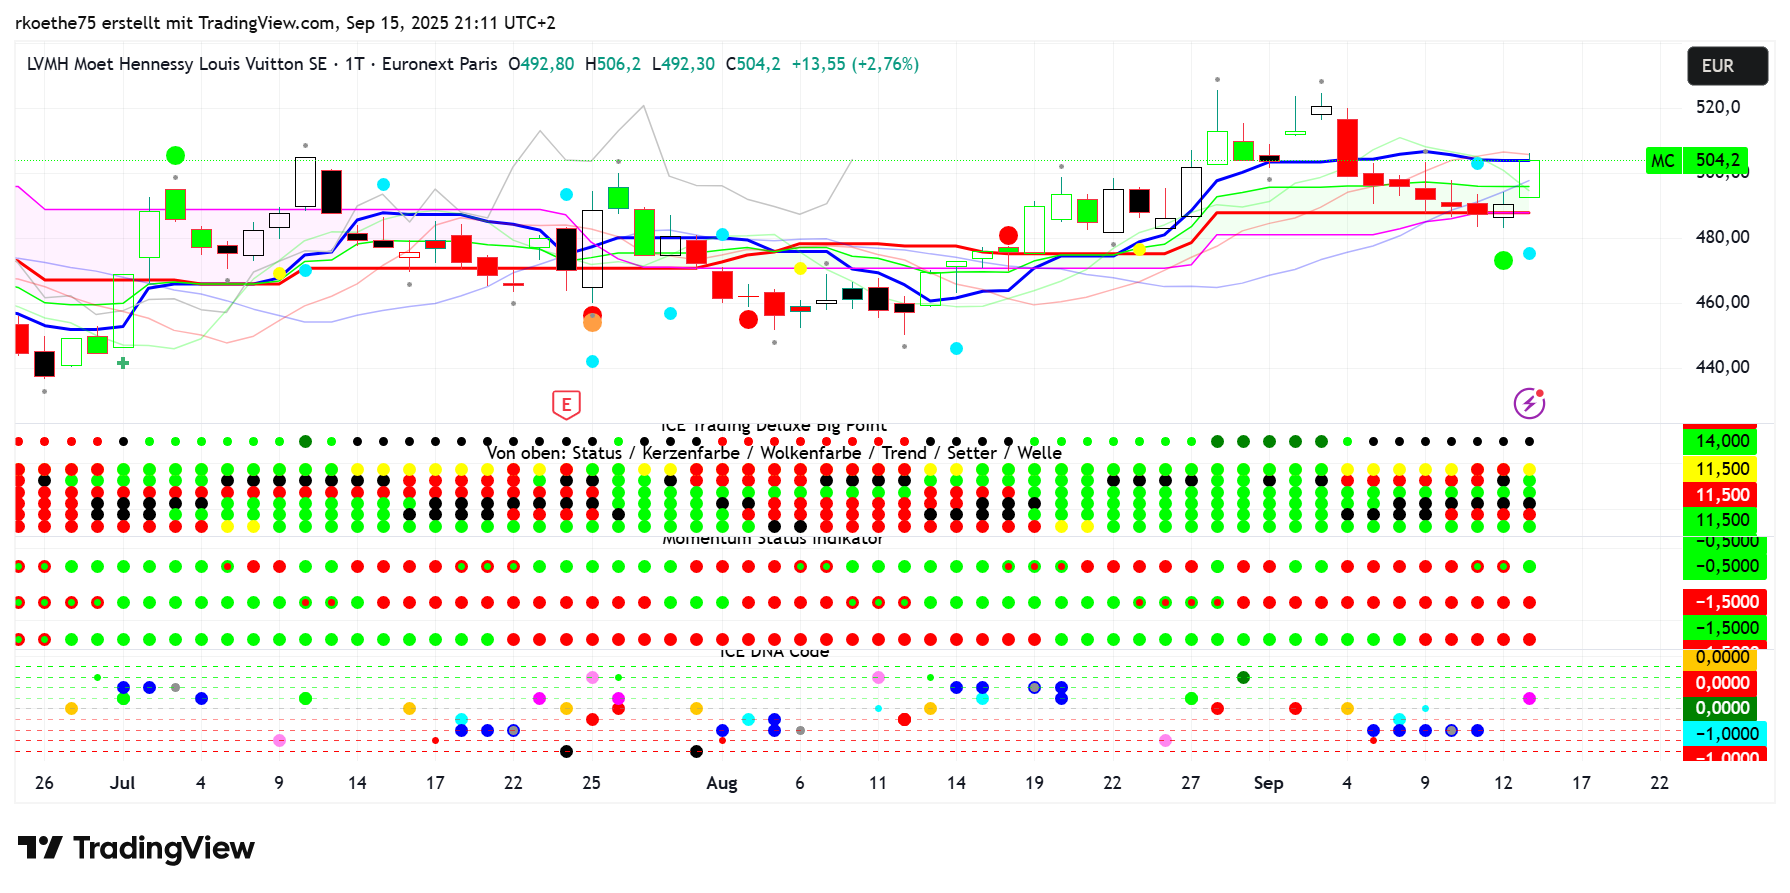Click the small green plus marker near Jul
This screenshot has width=1790, height=893.
click(123, 363)
